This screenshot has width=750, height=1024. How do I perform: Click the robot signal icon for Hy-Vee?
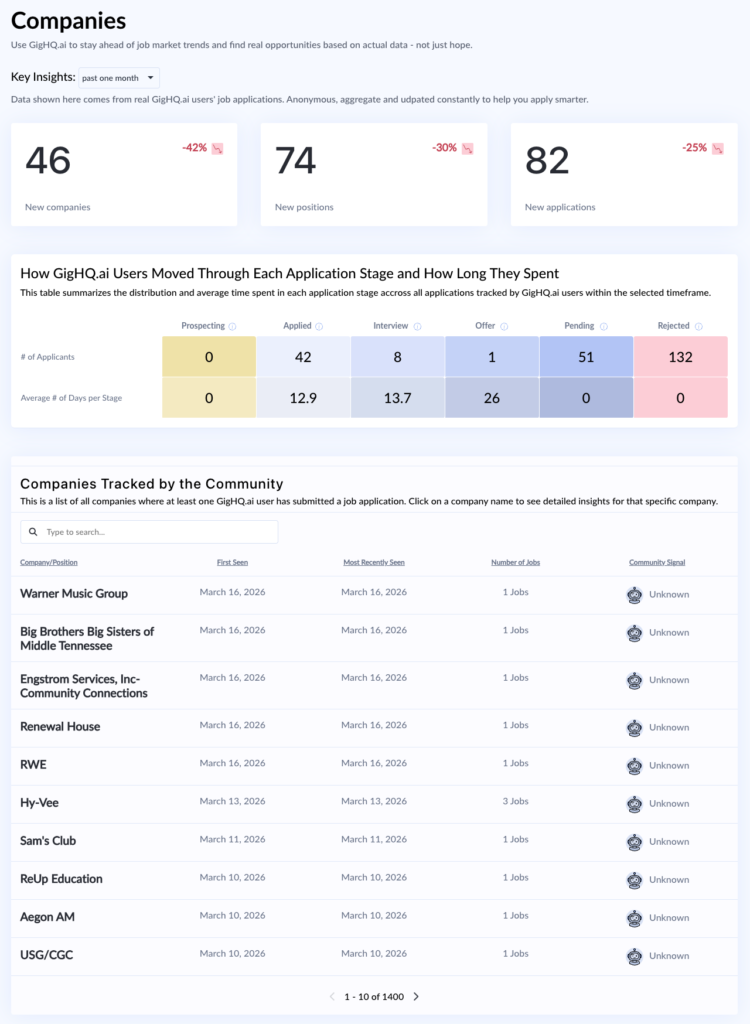point(634,803)
